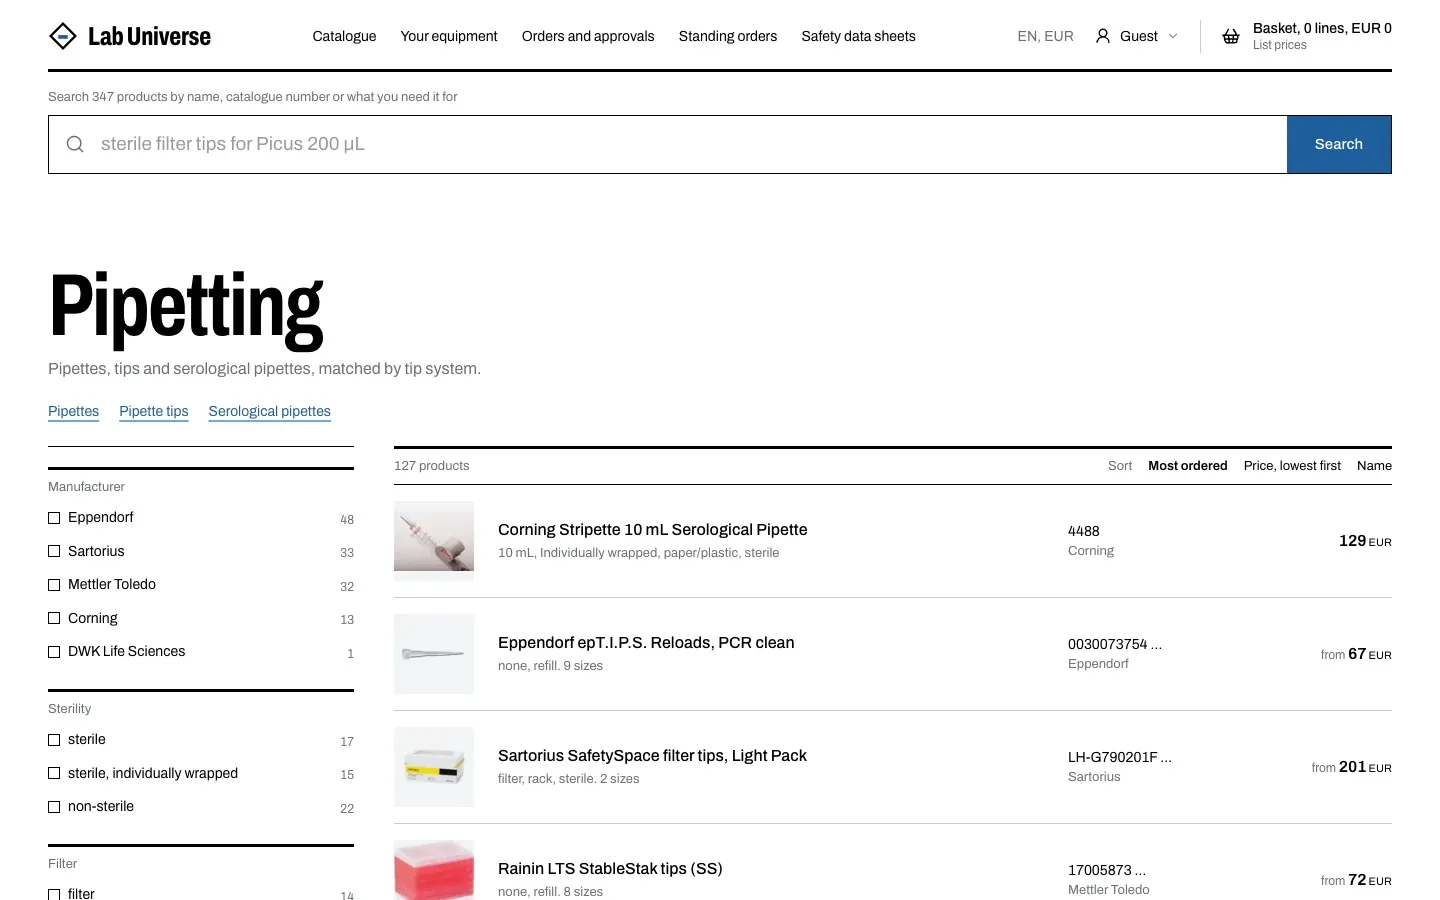Screen dimensions: 1440x900
Task: Open the basket icon
Action: pyautogui.click(x=1231, y=36)
